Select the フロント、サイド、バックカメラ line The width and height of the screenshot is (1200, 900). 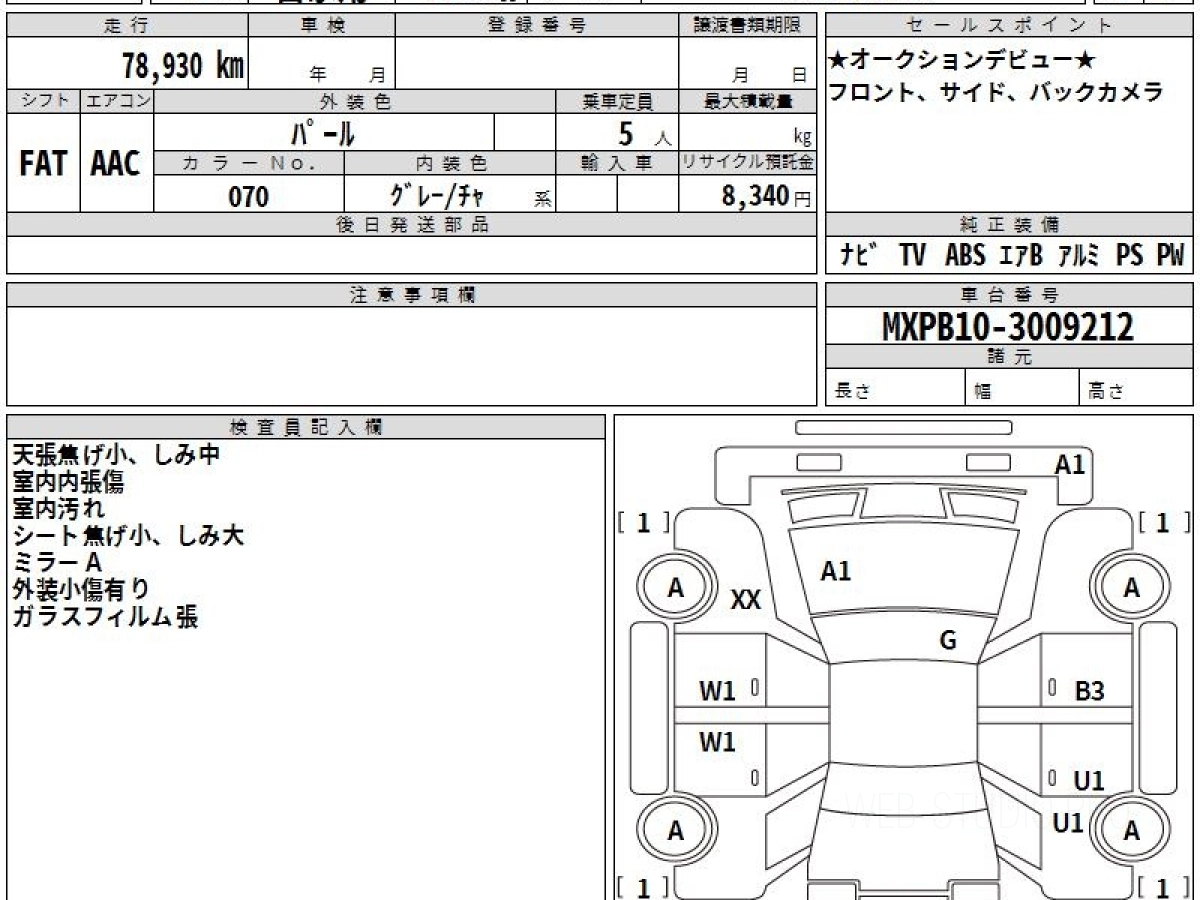[x=996, y=93]
